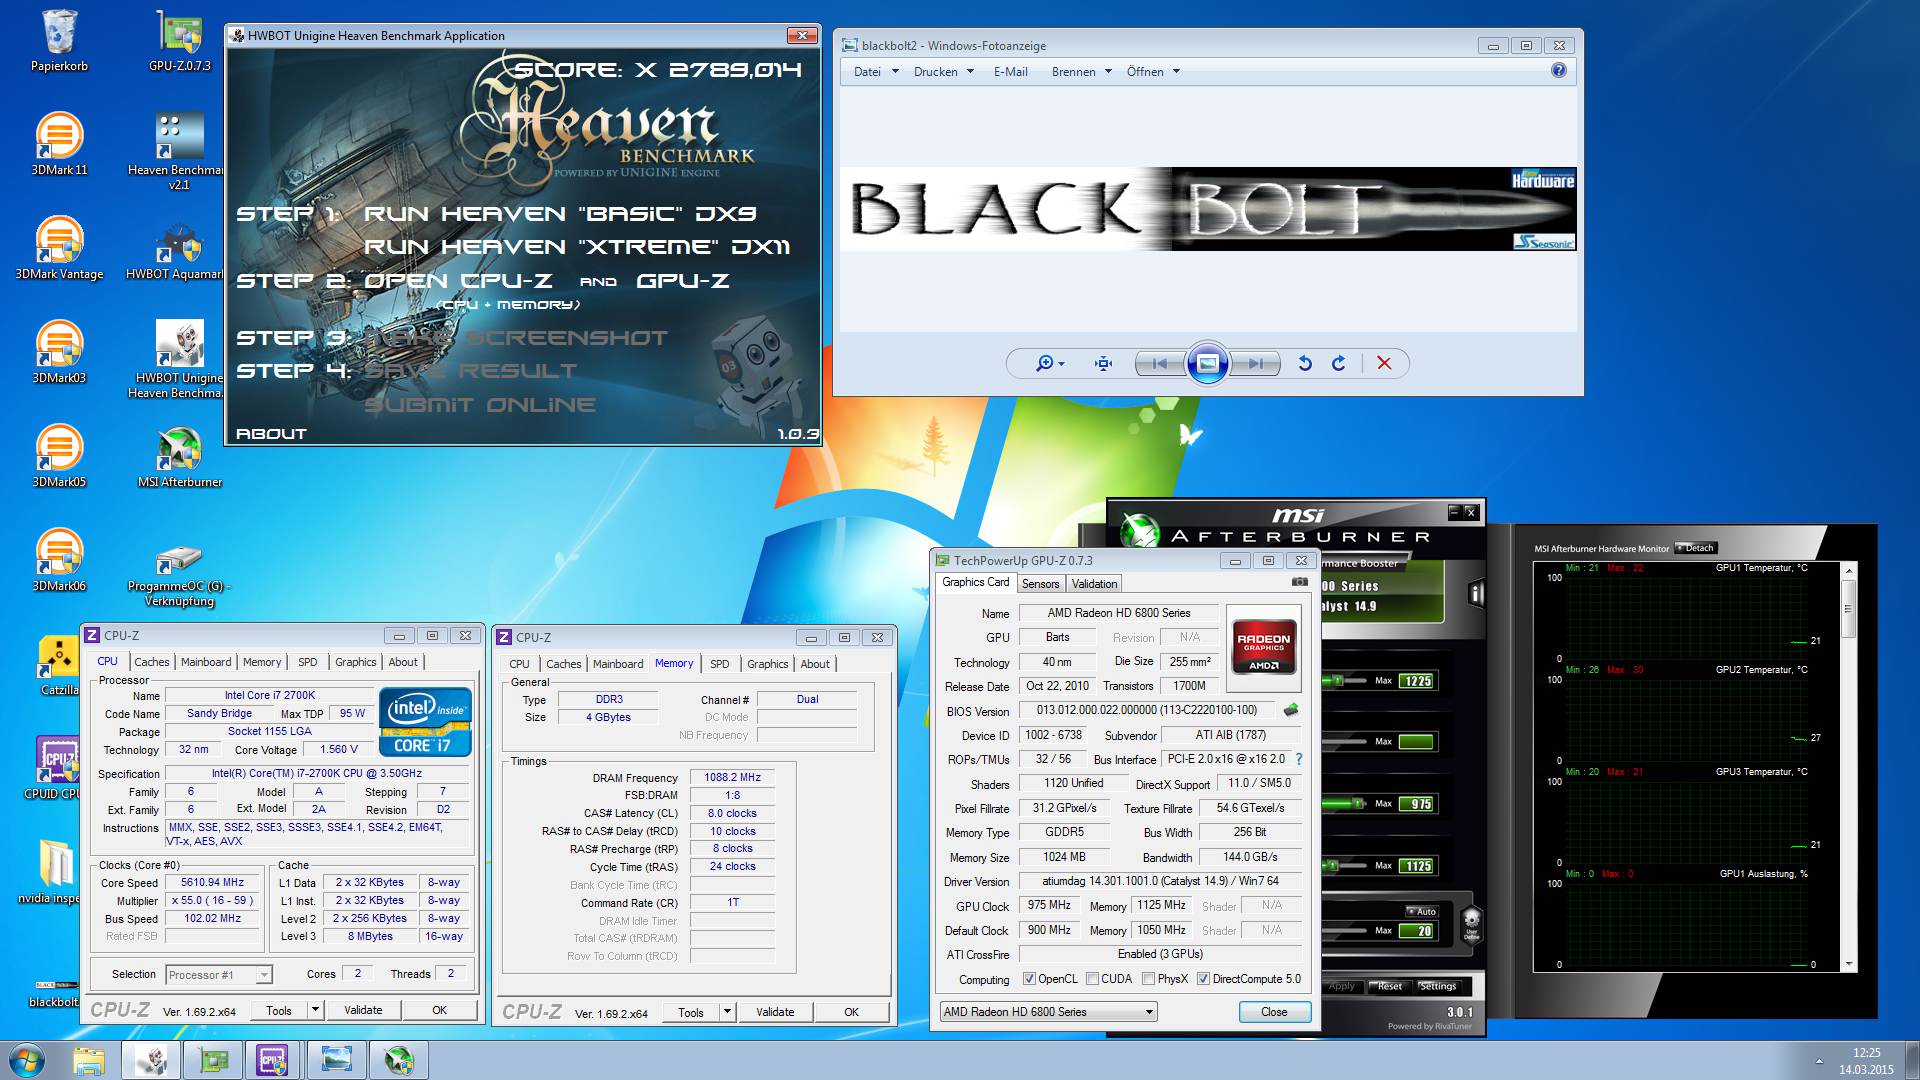The width and height of the screenshot is (1920, 1080).
Task: Rotate image clockwise in photo viewer
Action: tap(1339, 363)
